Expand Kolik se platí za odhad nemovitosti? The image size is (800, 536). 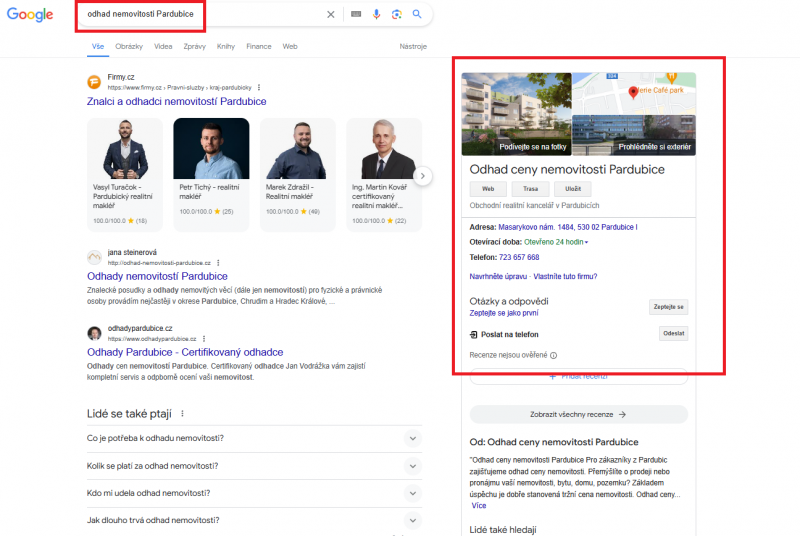pyautogui.click(x=254, y=466)
